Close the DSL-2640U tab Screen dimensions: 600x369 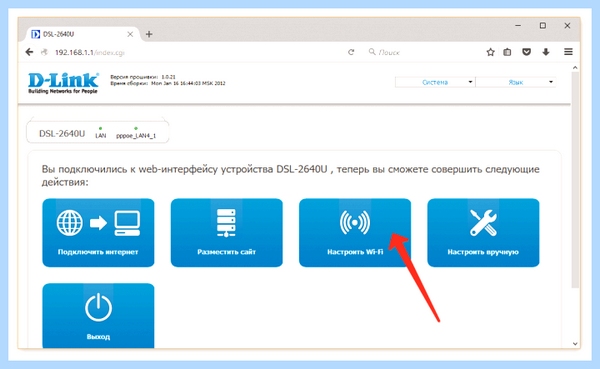[130, 34]
